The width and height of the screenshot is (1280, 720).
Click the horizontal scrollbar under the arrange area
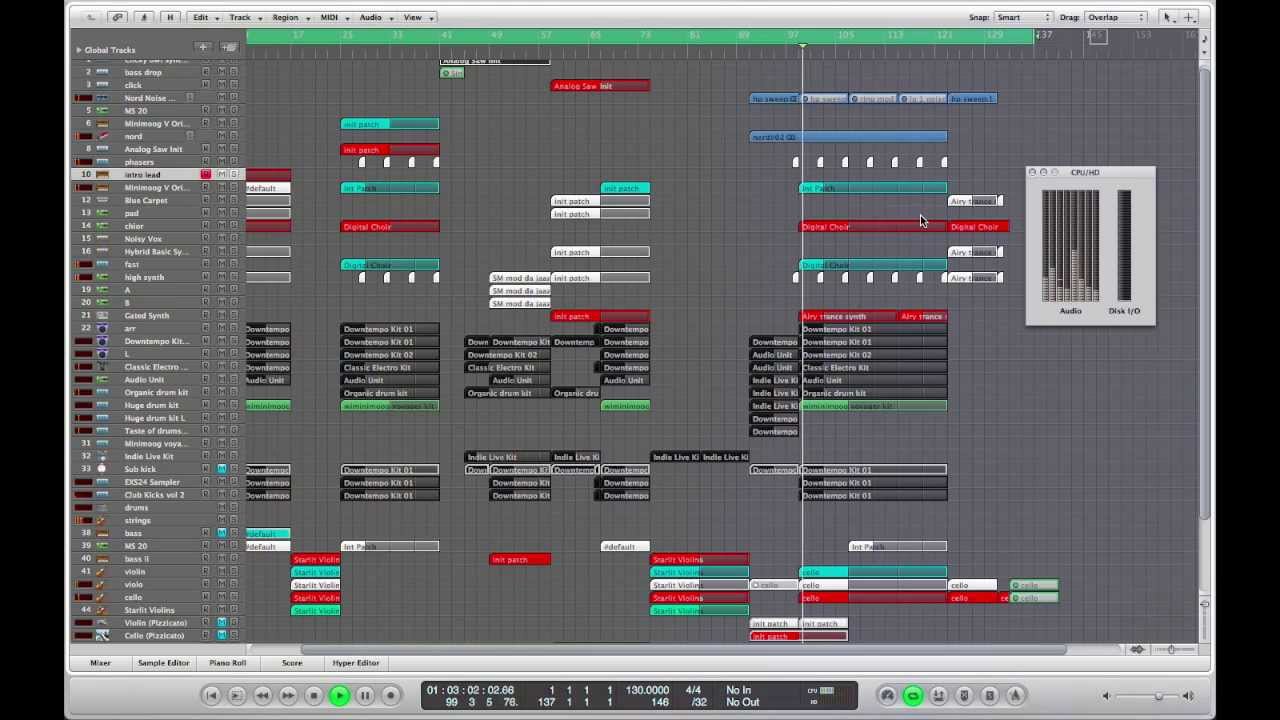(x=685, y=649)
